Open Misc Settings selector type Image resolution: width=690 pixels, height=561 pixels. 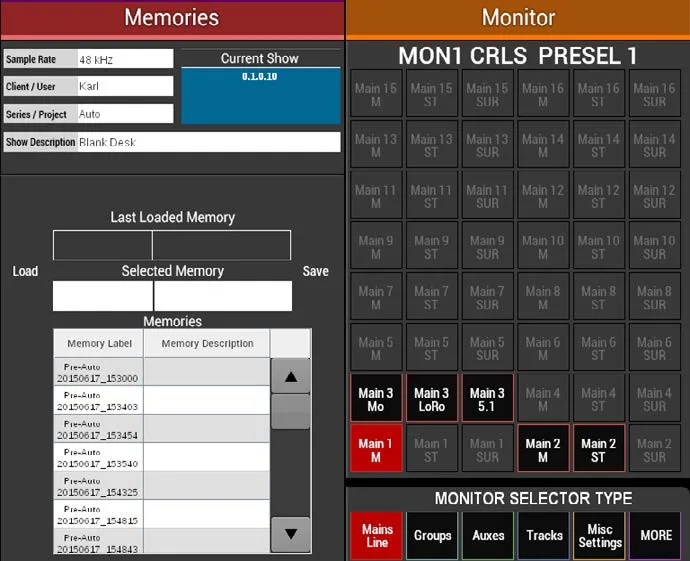click(x=599, y=535)
